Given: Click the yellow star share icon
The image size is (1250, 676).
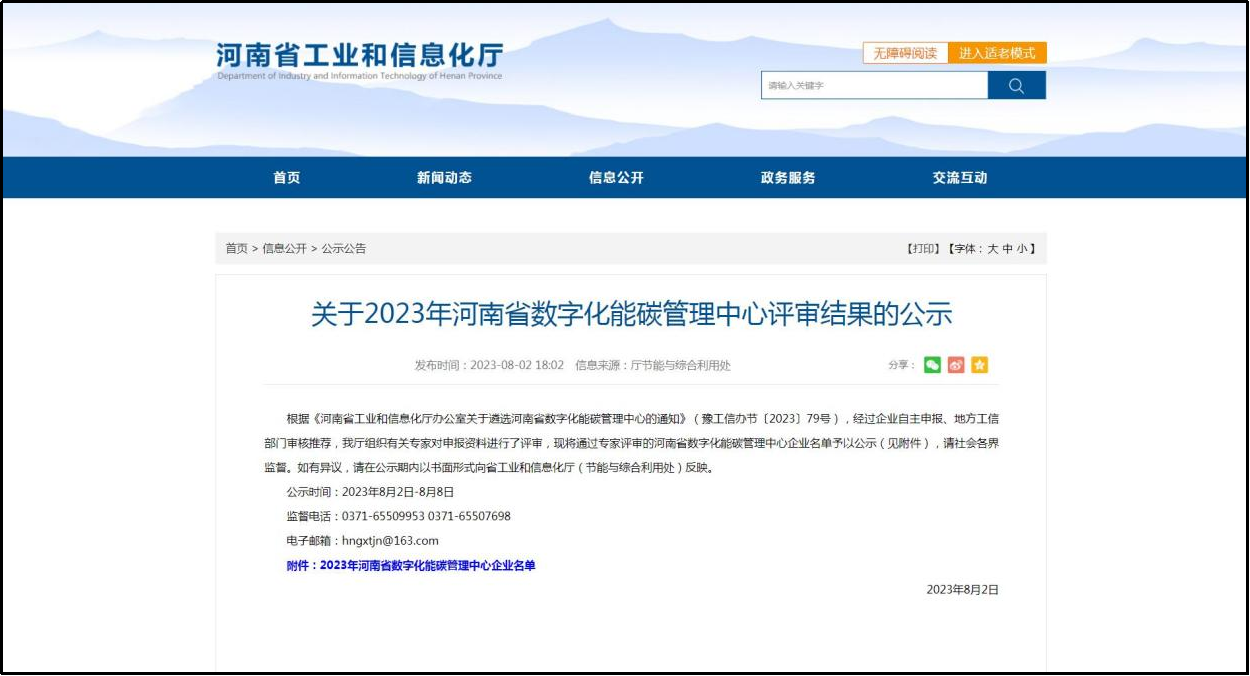Looking at the screenshot, I should click(979, 365).
